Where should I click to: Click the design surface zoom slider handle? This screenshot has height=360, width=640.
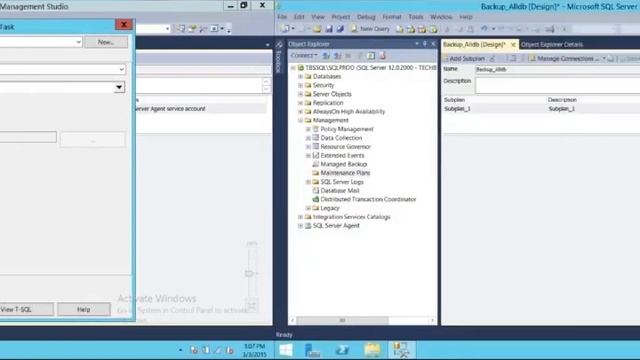tap(249, 273)
